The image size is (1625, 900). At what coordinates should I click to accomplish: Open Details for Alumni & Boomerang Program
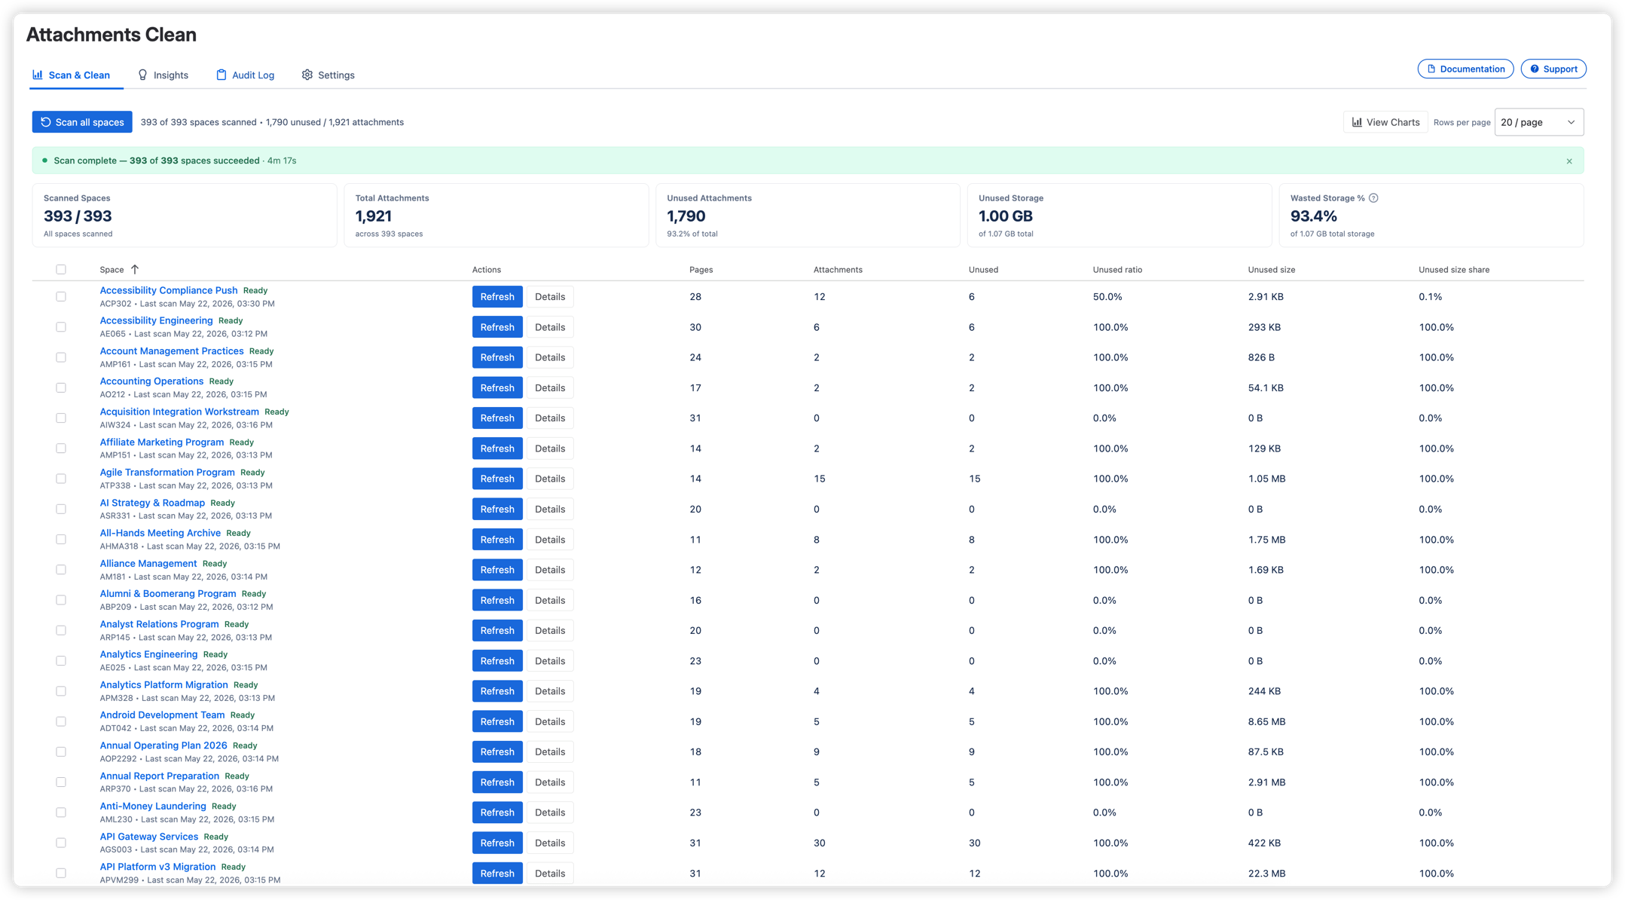click(549, 600)
